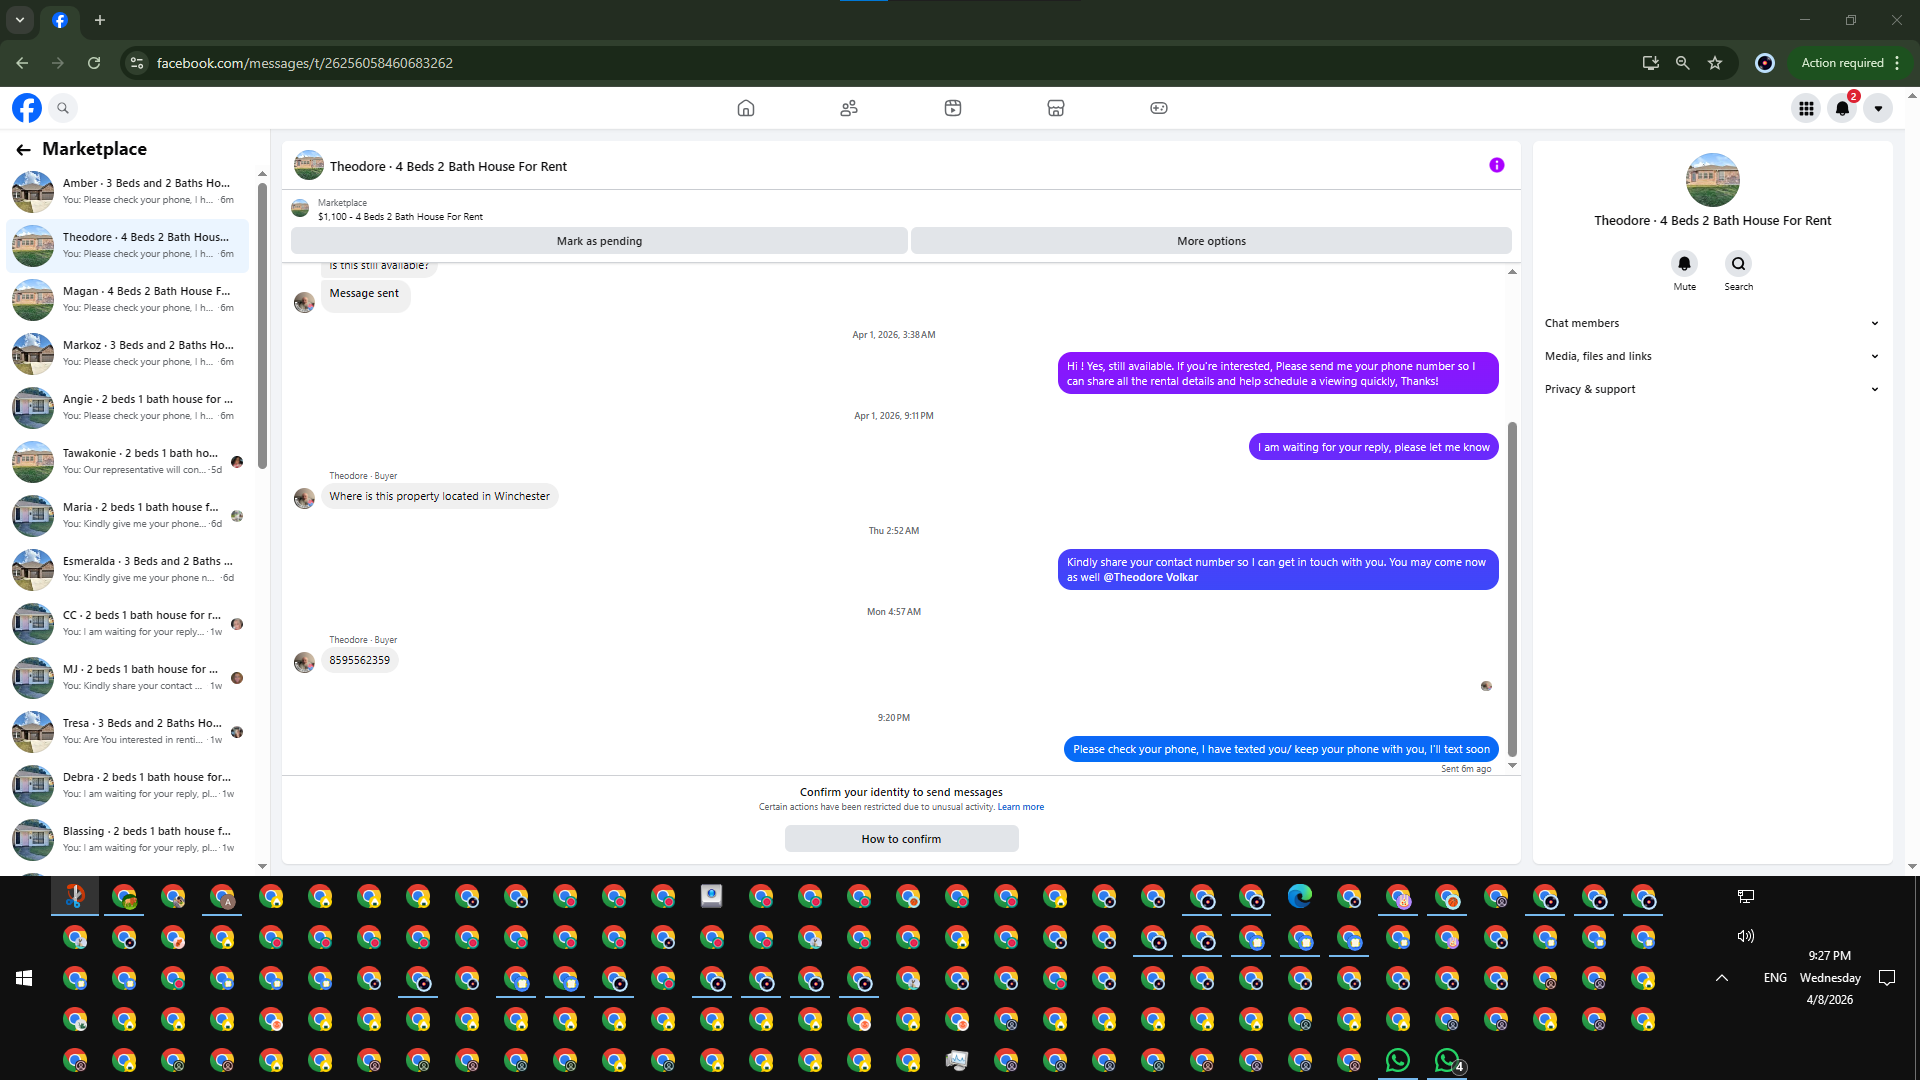The width and height of the screenshot is (1920, 1080).
Task: Click the Facebook search magnifier icon
Action: click(63, 108)
